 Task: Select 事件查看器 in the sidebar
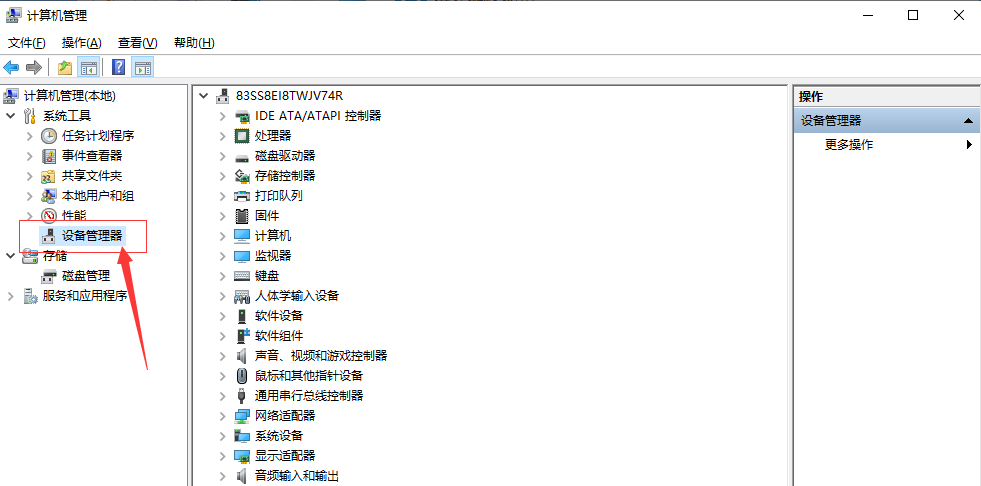tap(91, 155)
